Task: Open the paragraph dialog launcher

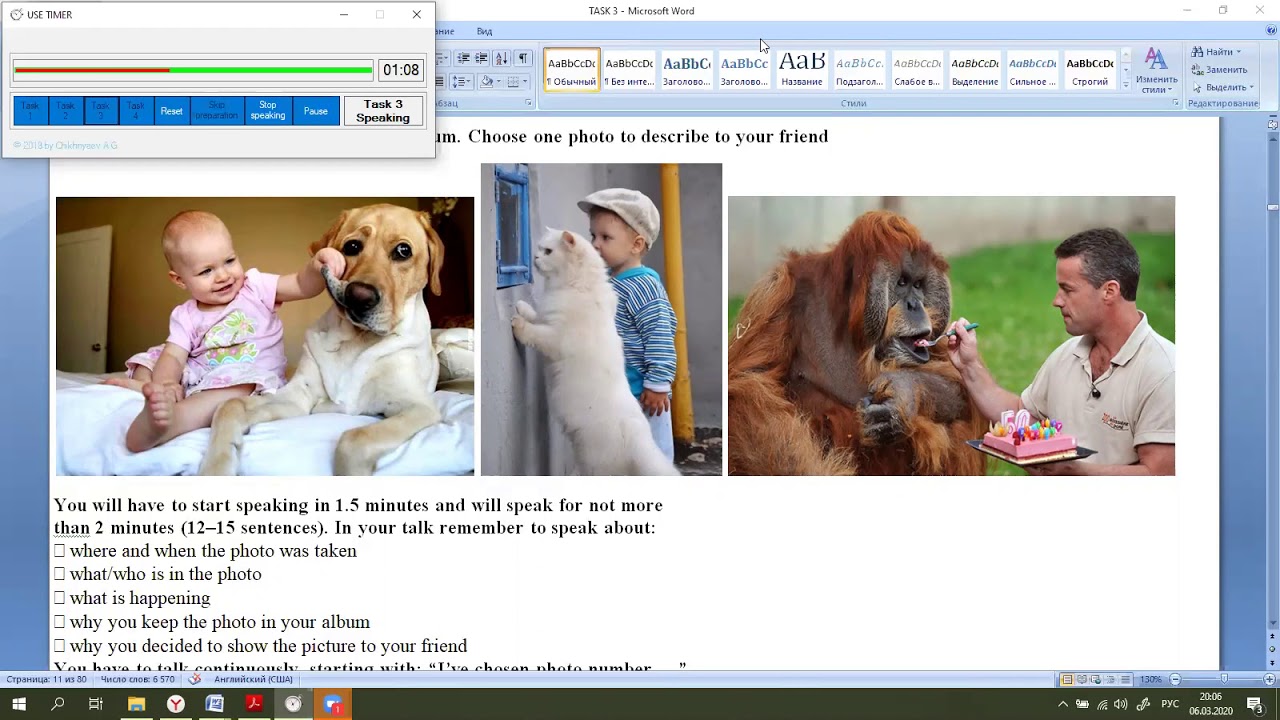Action: click(529, 103)
